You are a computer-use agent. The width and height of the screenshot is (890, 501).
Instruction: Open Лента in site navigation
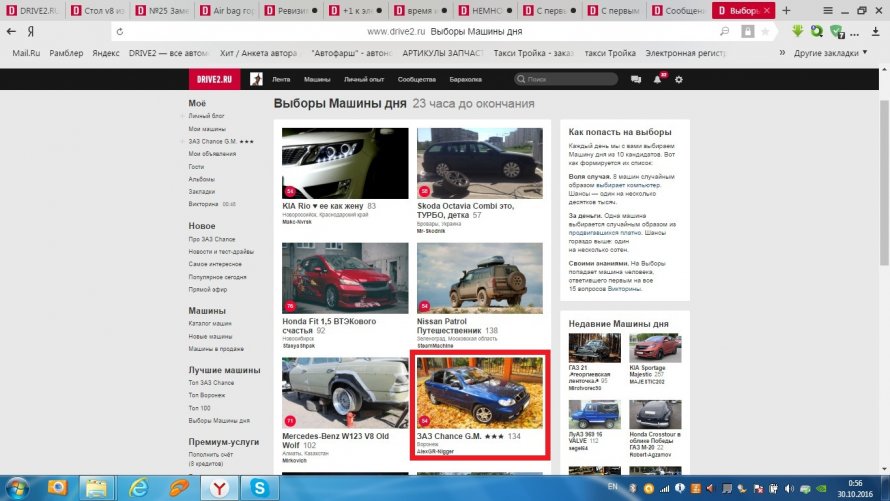click(x=281, y=79)
